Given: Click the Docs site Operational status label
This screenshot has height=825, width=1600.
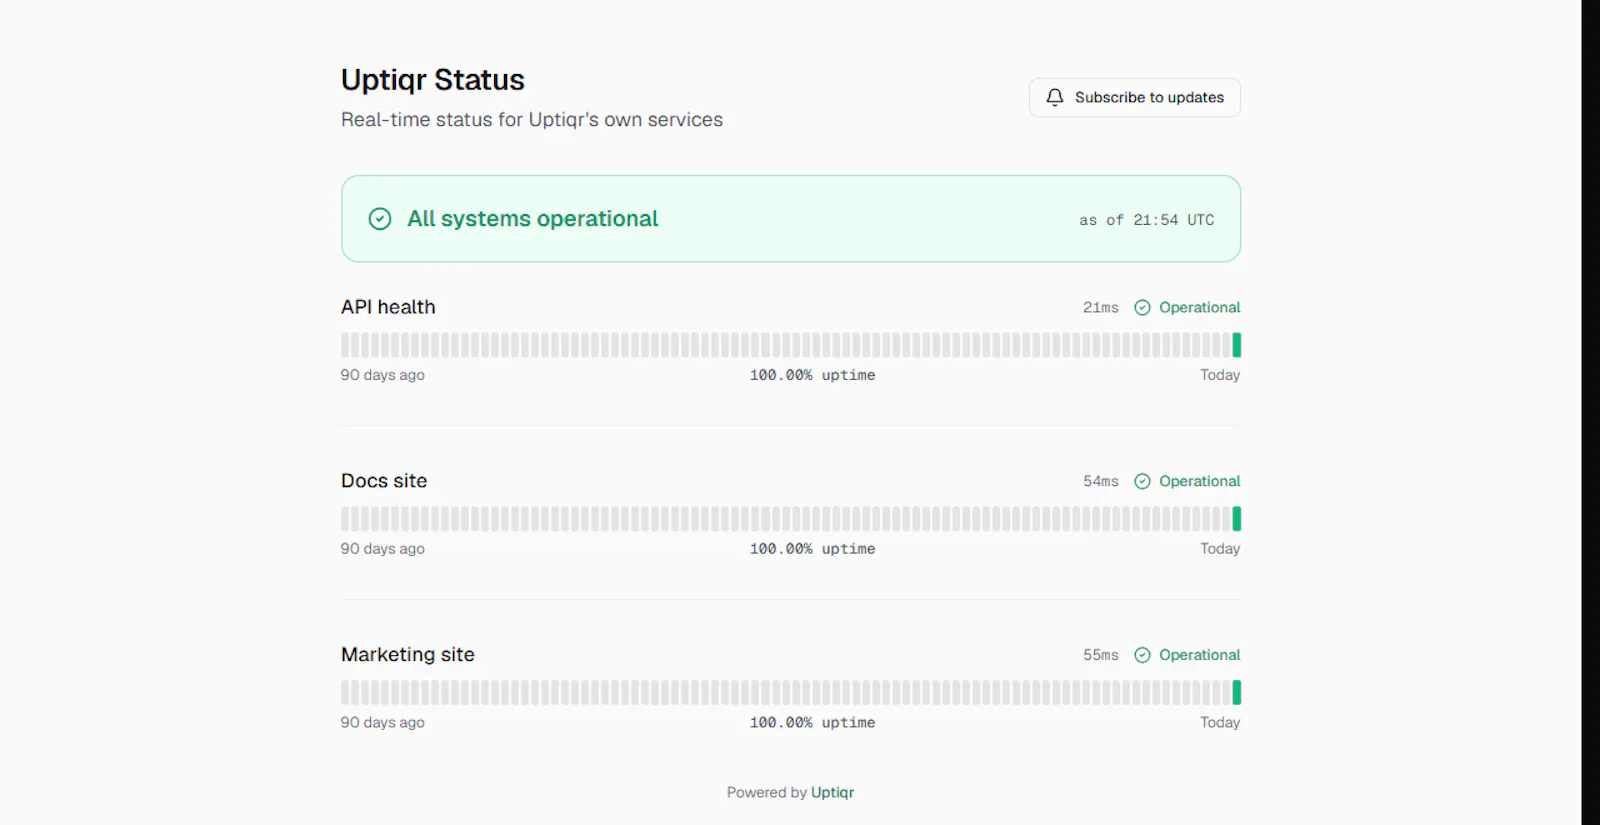Looking at the screenshot, I should click(x=1199, y=481).
